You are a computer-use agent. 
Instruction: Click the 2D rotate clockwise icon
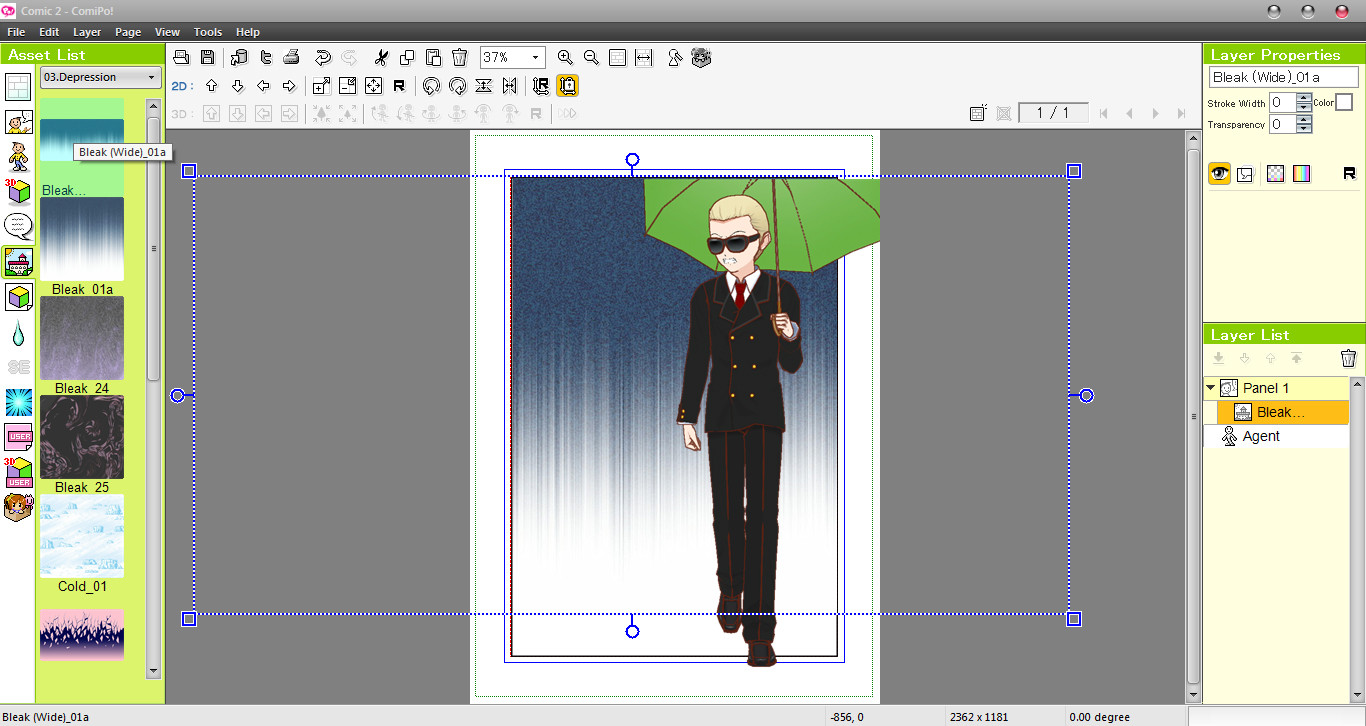[457, 86]
